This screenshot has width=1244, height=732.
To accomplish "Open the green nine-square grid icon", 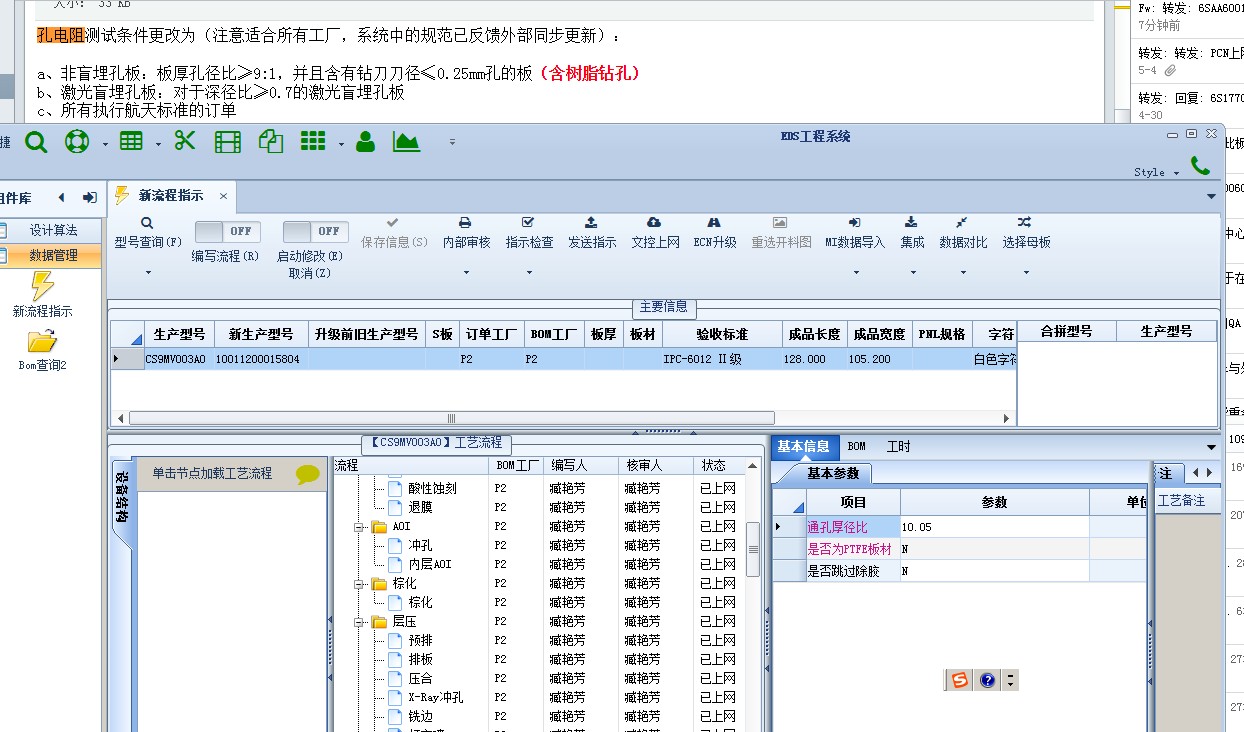I will tap(313, 141).
